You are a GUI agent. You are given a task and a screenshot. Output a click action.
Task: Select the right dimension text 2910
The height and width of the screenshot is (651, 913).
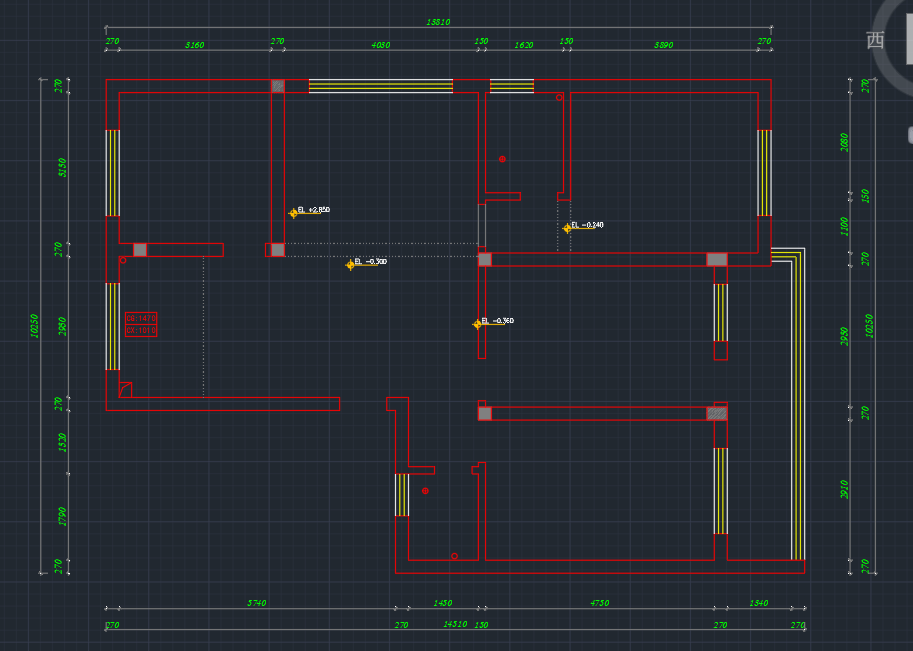pos(844,489)
